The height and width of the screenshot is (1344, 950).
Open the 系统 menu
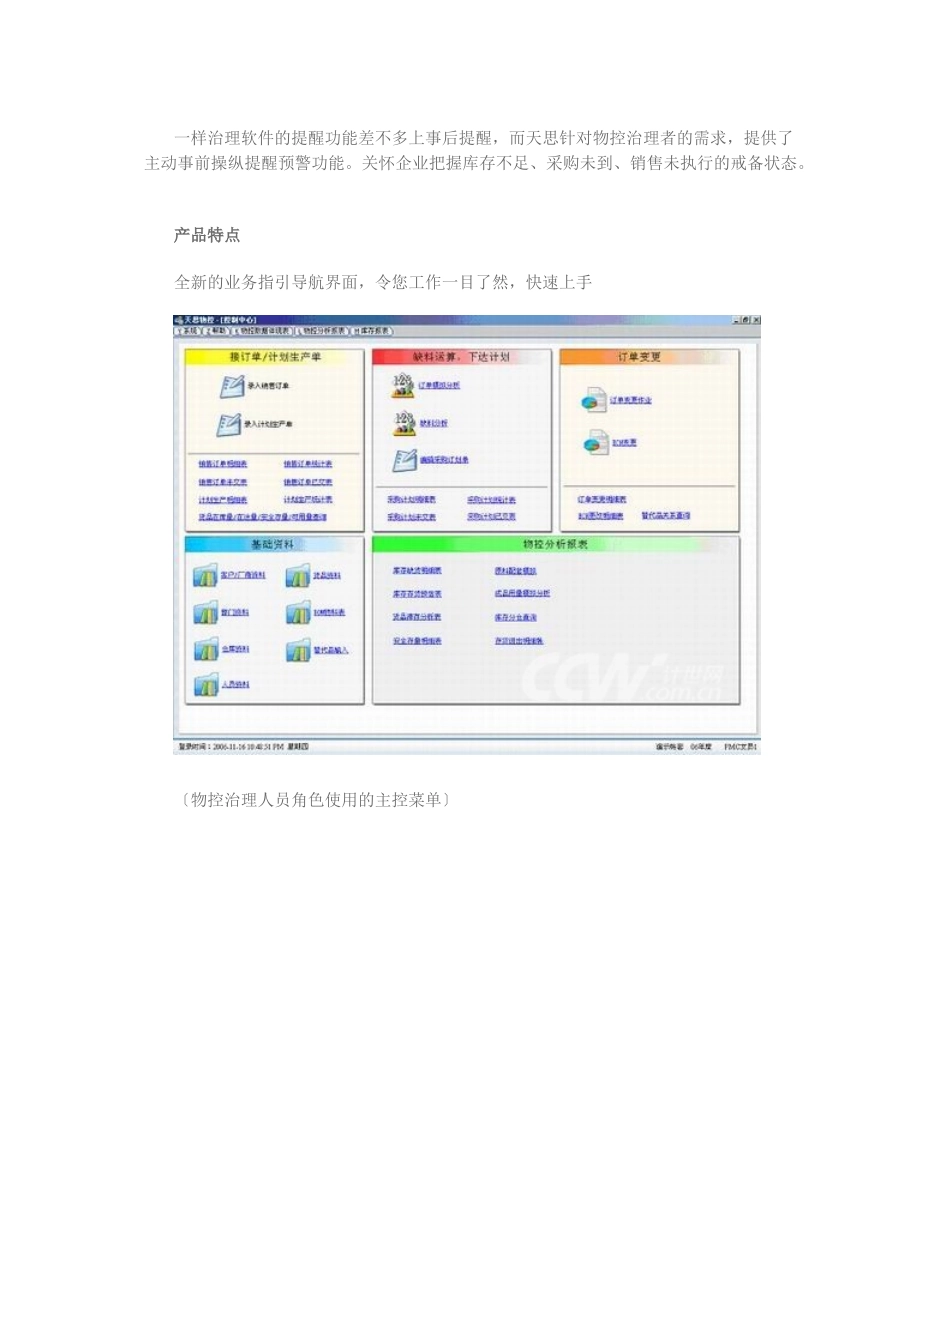click(189, 330)
